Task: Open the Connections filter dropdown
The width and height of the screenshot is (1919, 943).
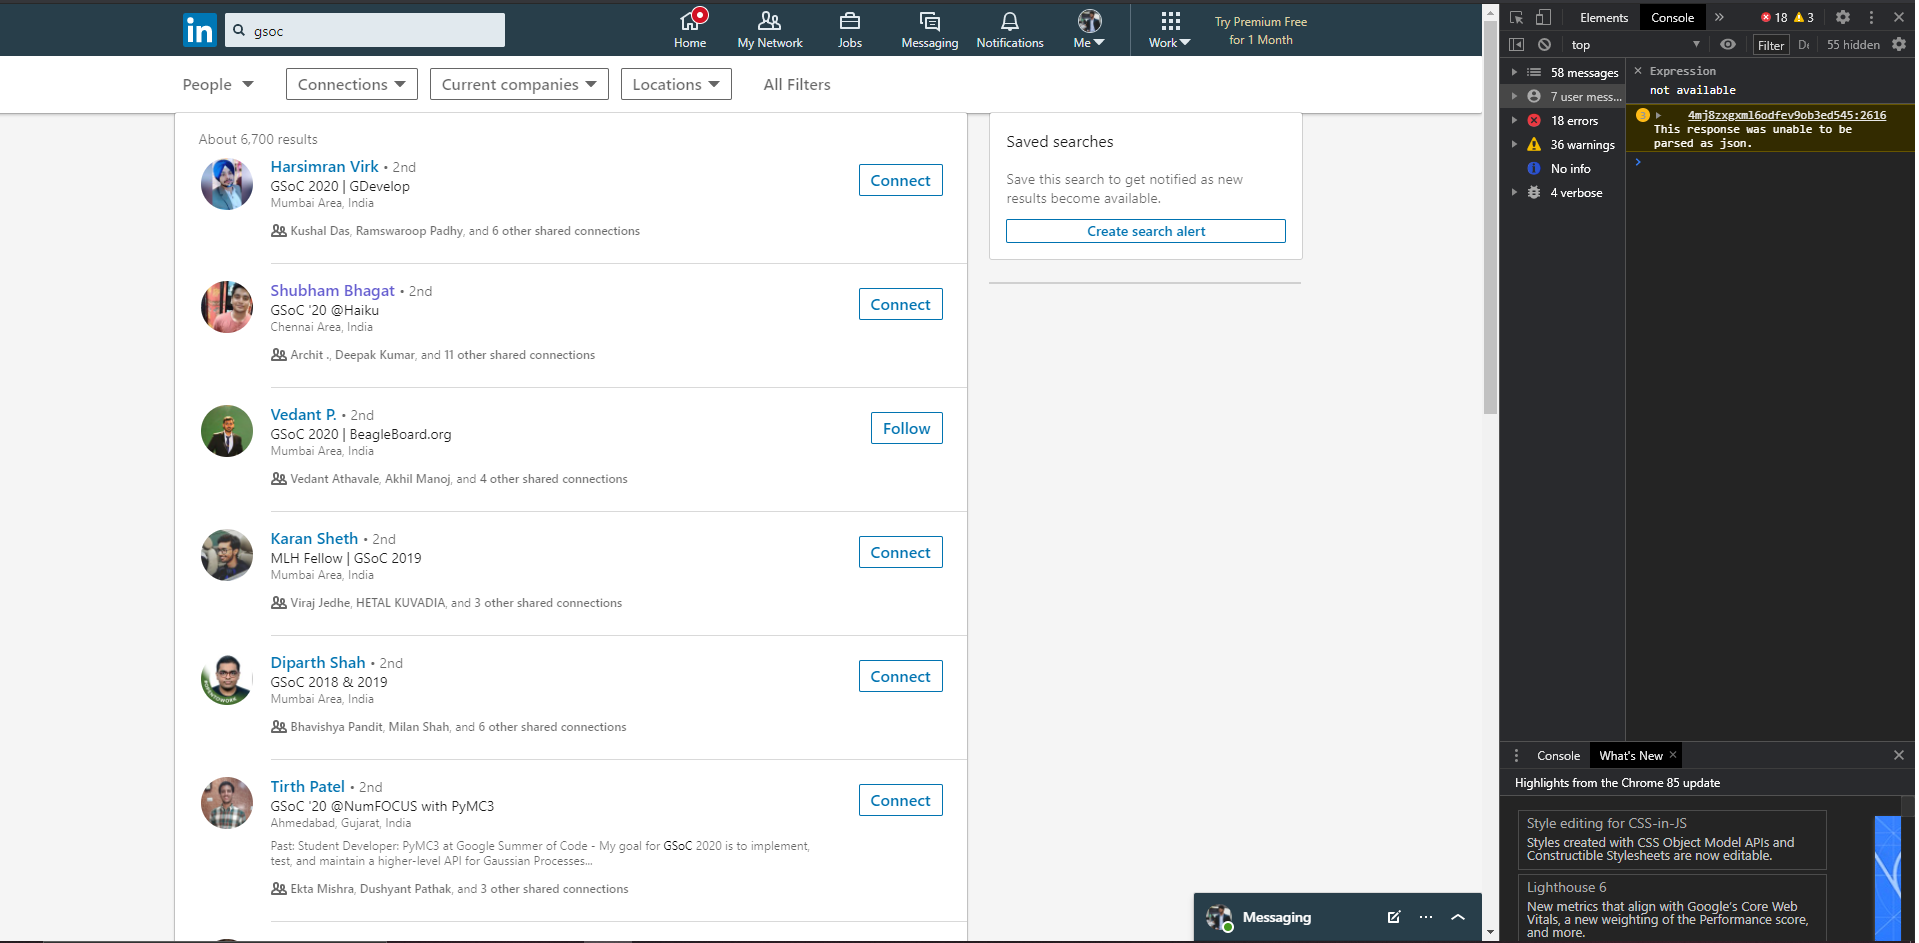Action: point(351,84)
